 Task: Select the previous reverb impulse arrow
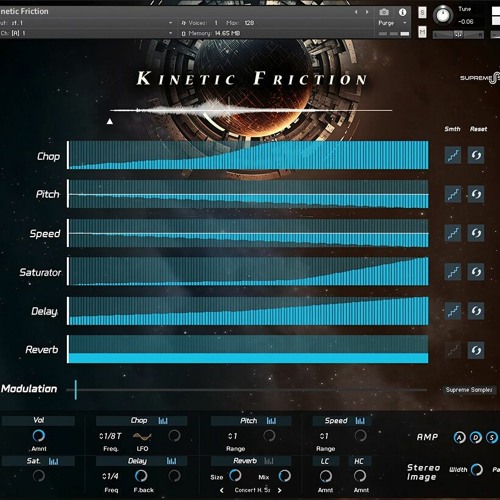222,490
